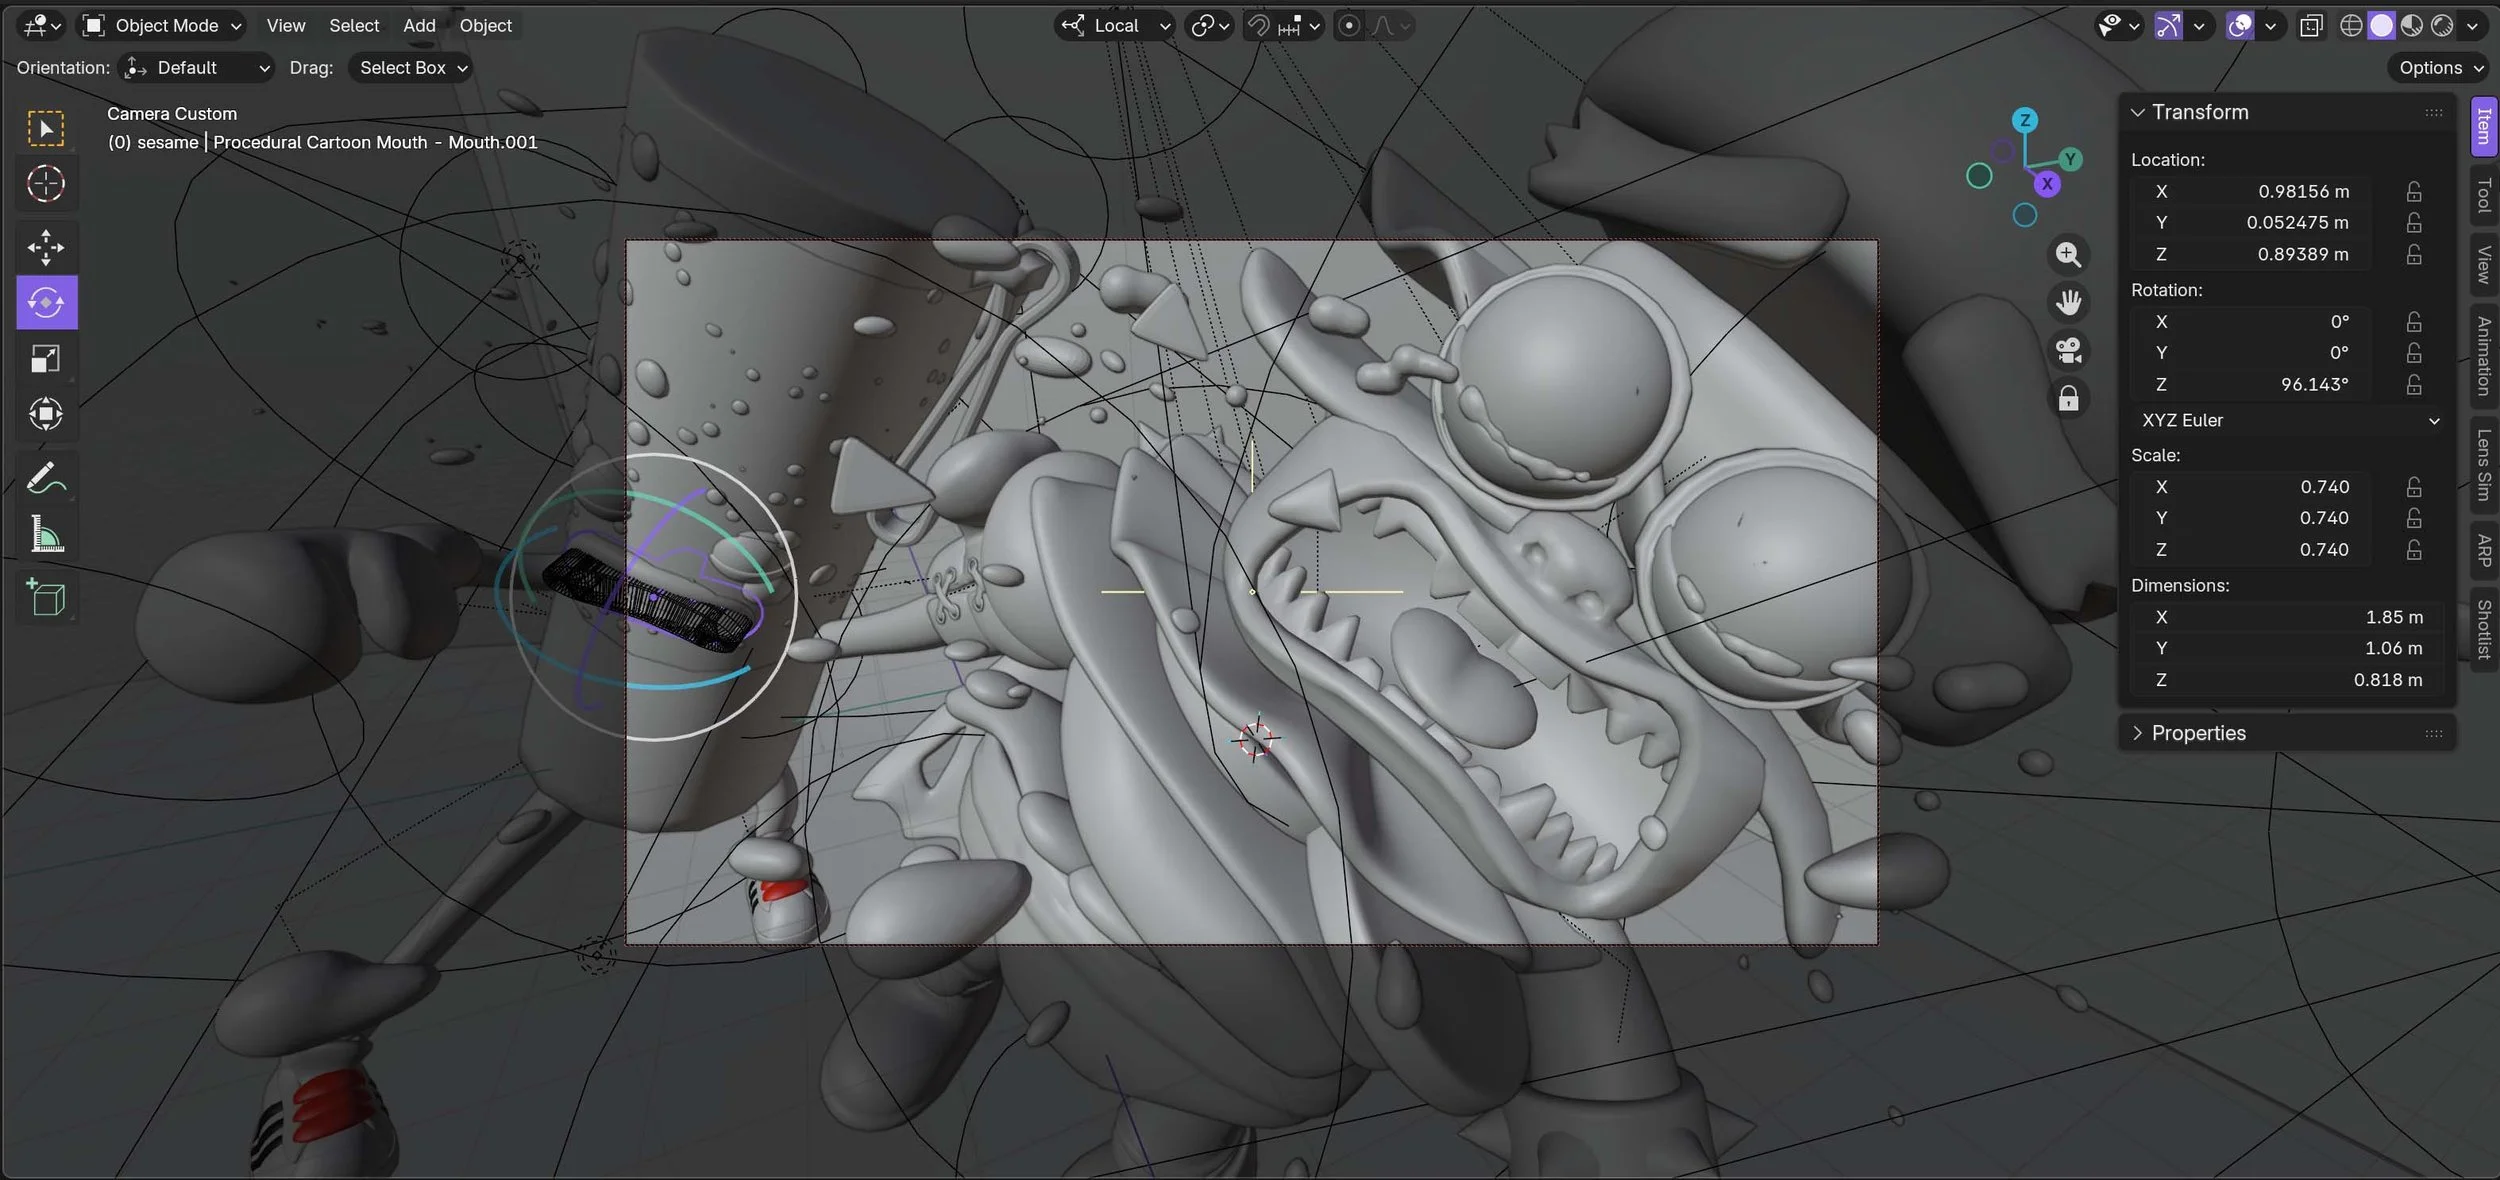Expand the Properties panel
Viewport: 2500px width, 1180px height.
point(2198,733)
